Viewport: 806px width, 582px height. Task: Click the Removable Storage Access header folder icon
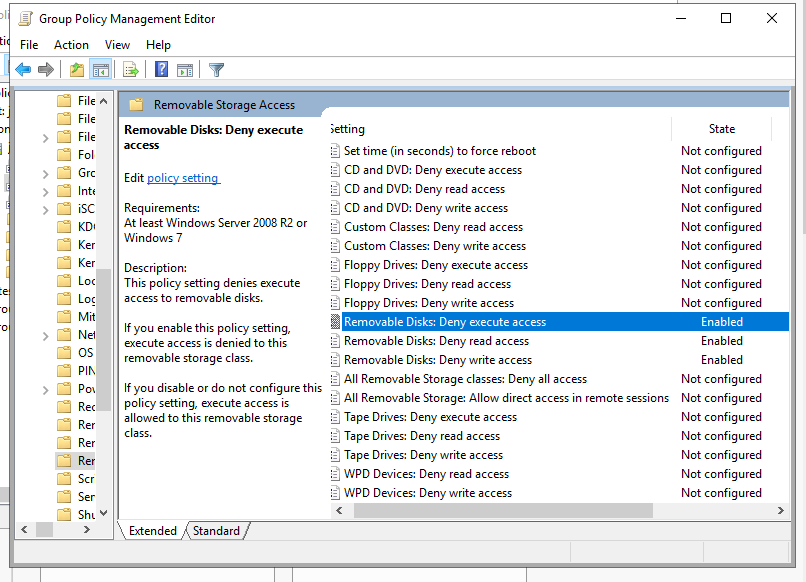(134, 103)
